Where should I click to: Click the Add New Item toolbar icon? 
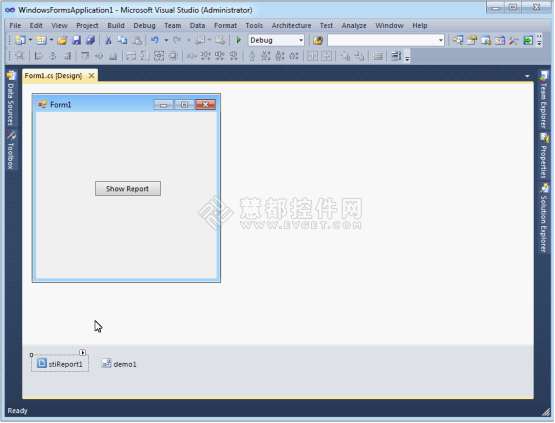tap(41, 40)
